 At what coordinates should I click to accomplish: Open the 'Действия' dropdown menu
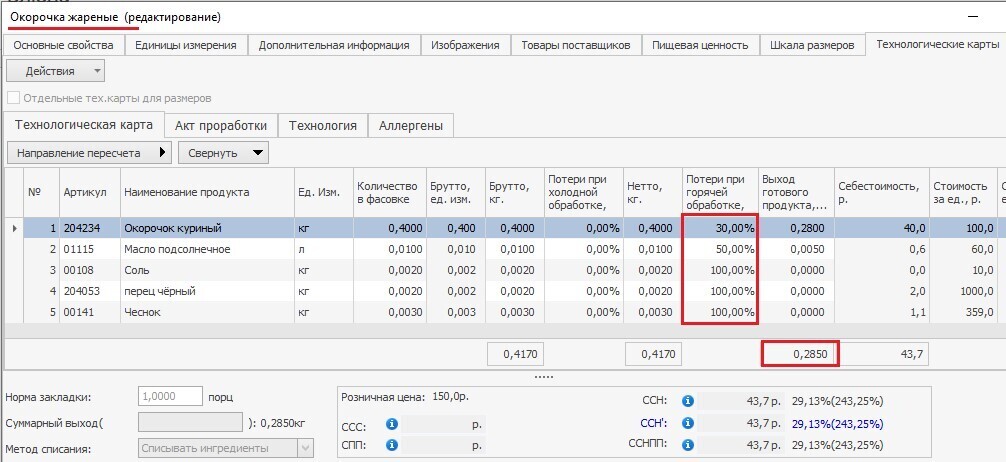(55, 71)
